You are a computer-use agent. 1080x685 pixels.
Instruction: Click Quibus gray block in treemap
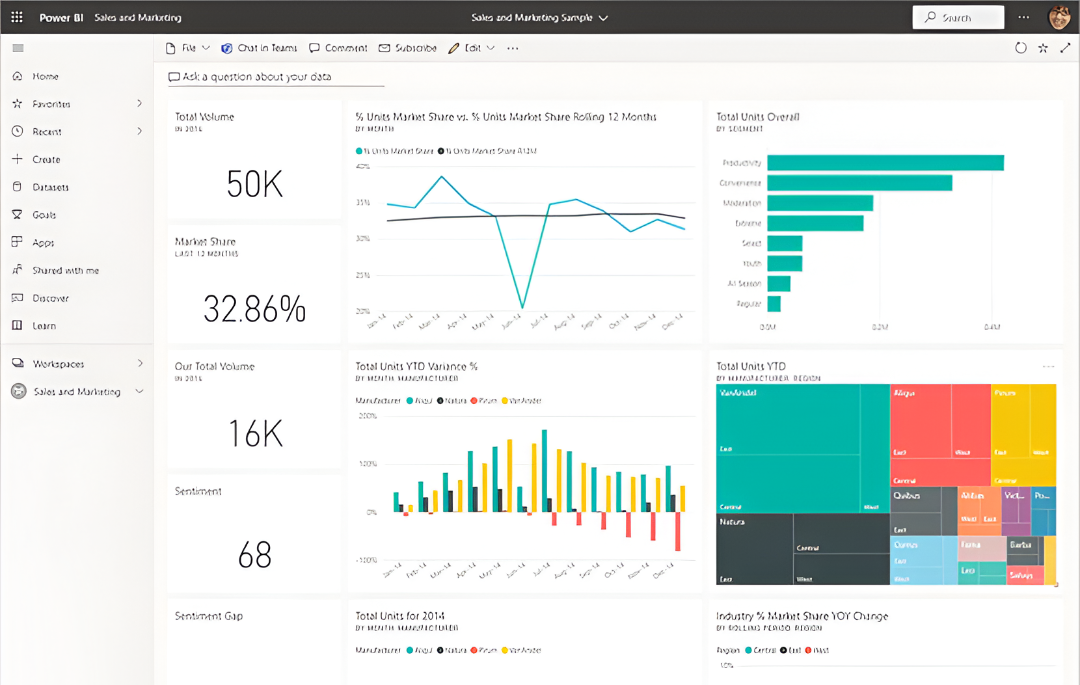click(x=923, y=511)
